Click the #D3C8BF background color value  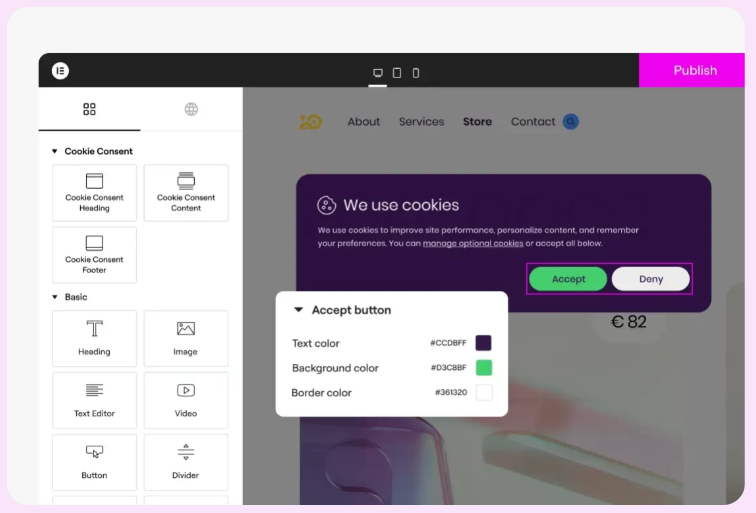click(448, 368)
